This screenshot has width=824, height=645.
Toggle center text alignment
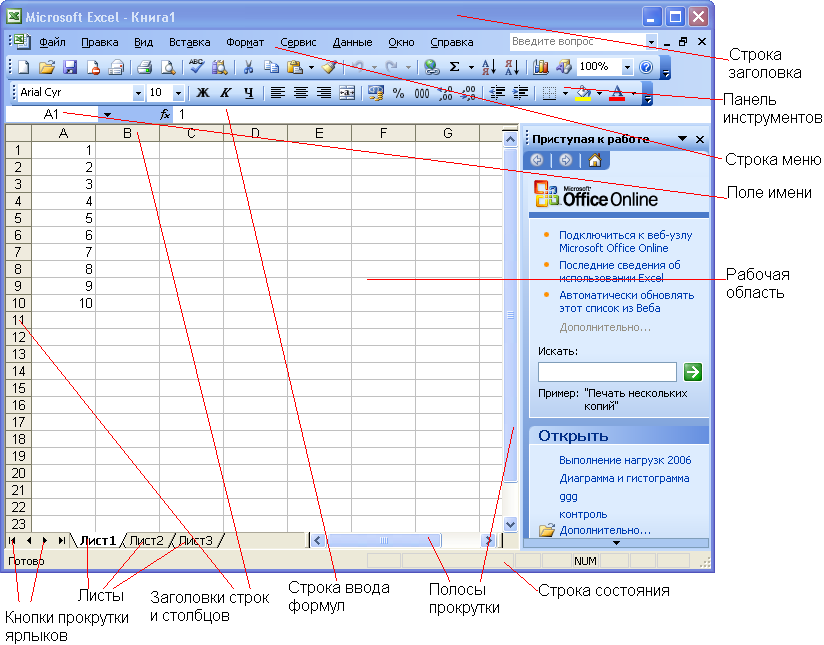[x=301, y=93]
